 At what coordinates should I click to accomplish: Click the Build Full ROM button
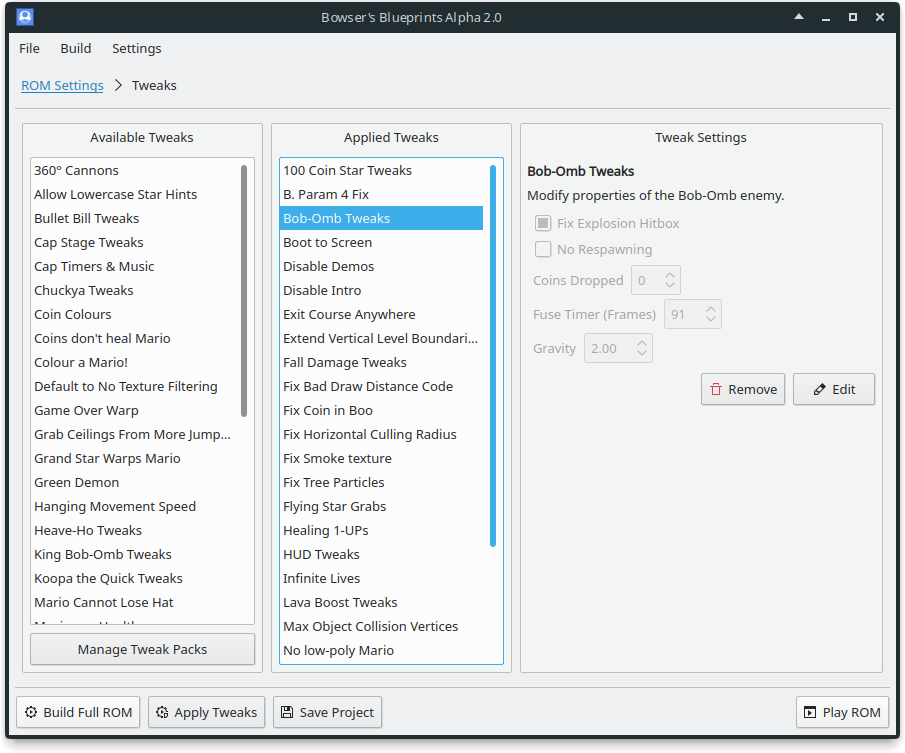[x=78, y=712]
